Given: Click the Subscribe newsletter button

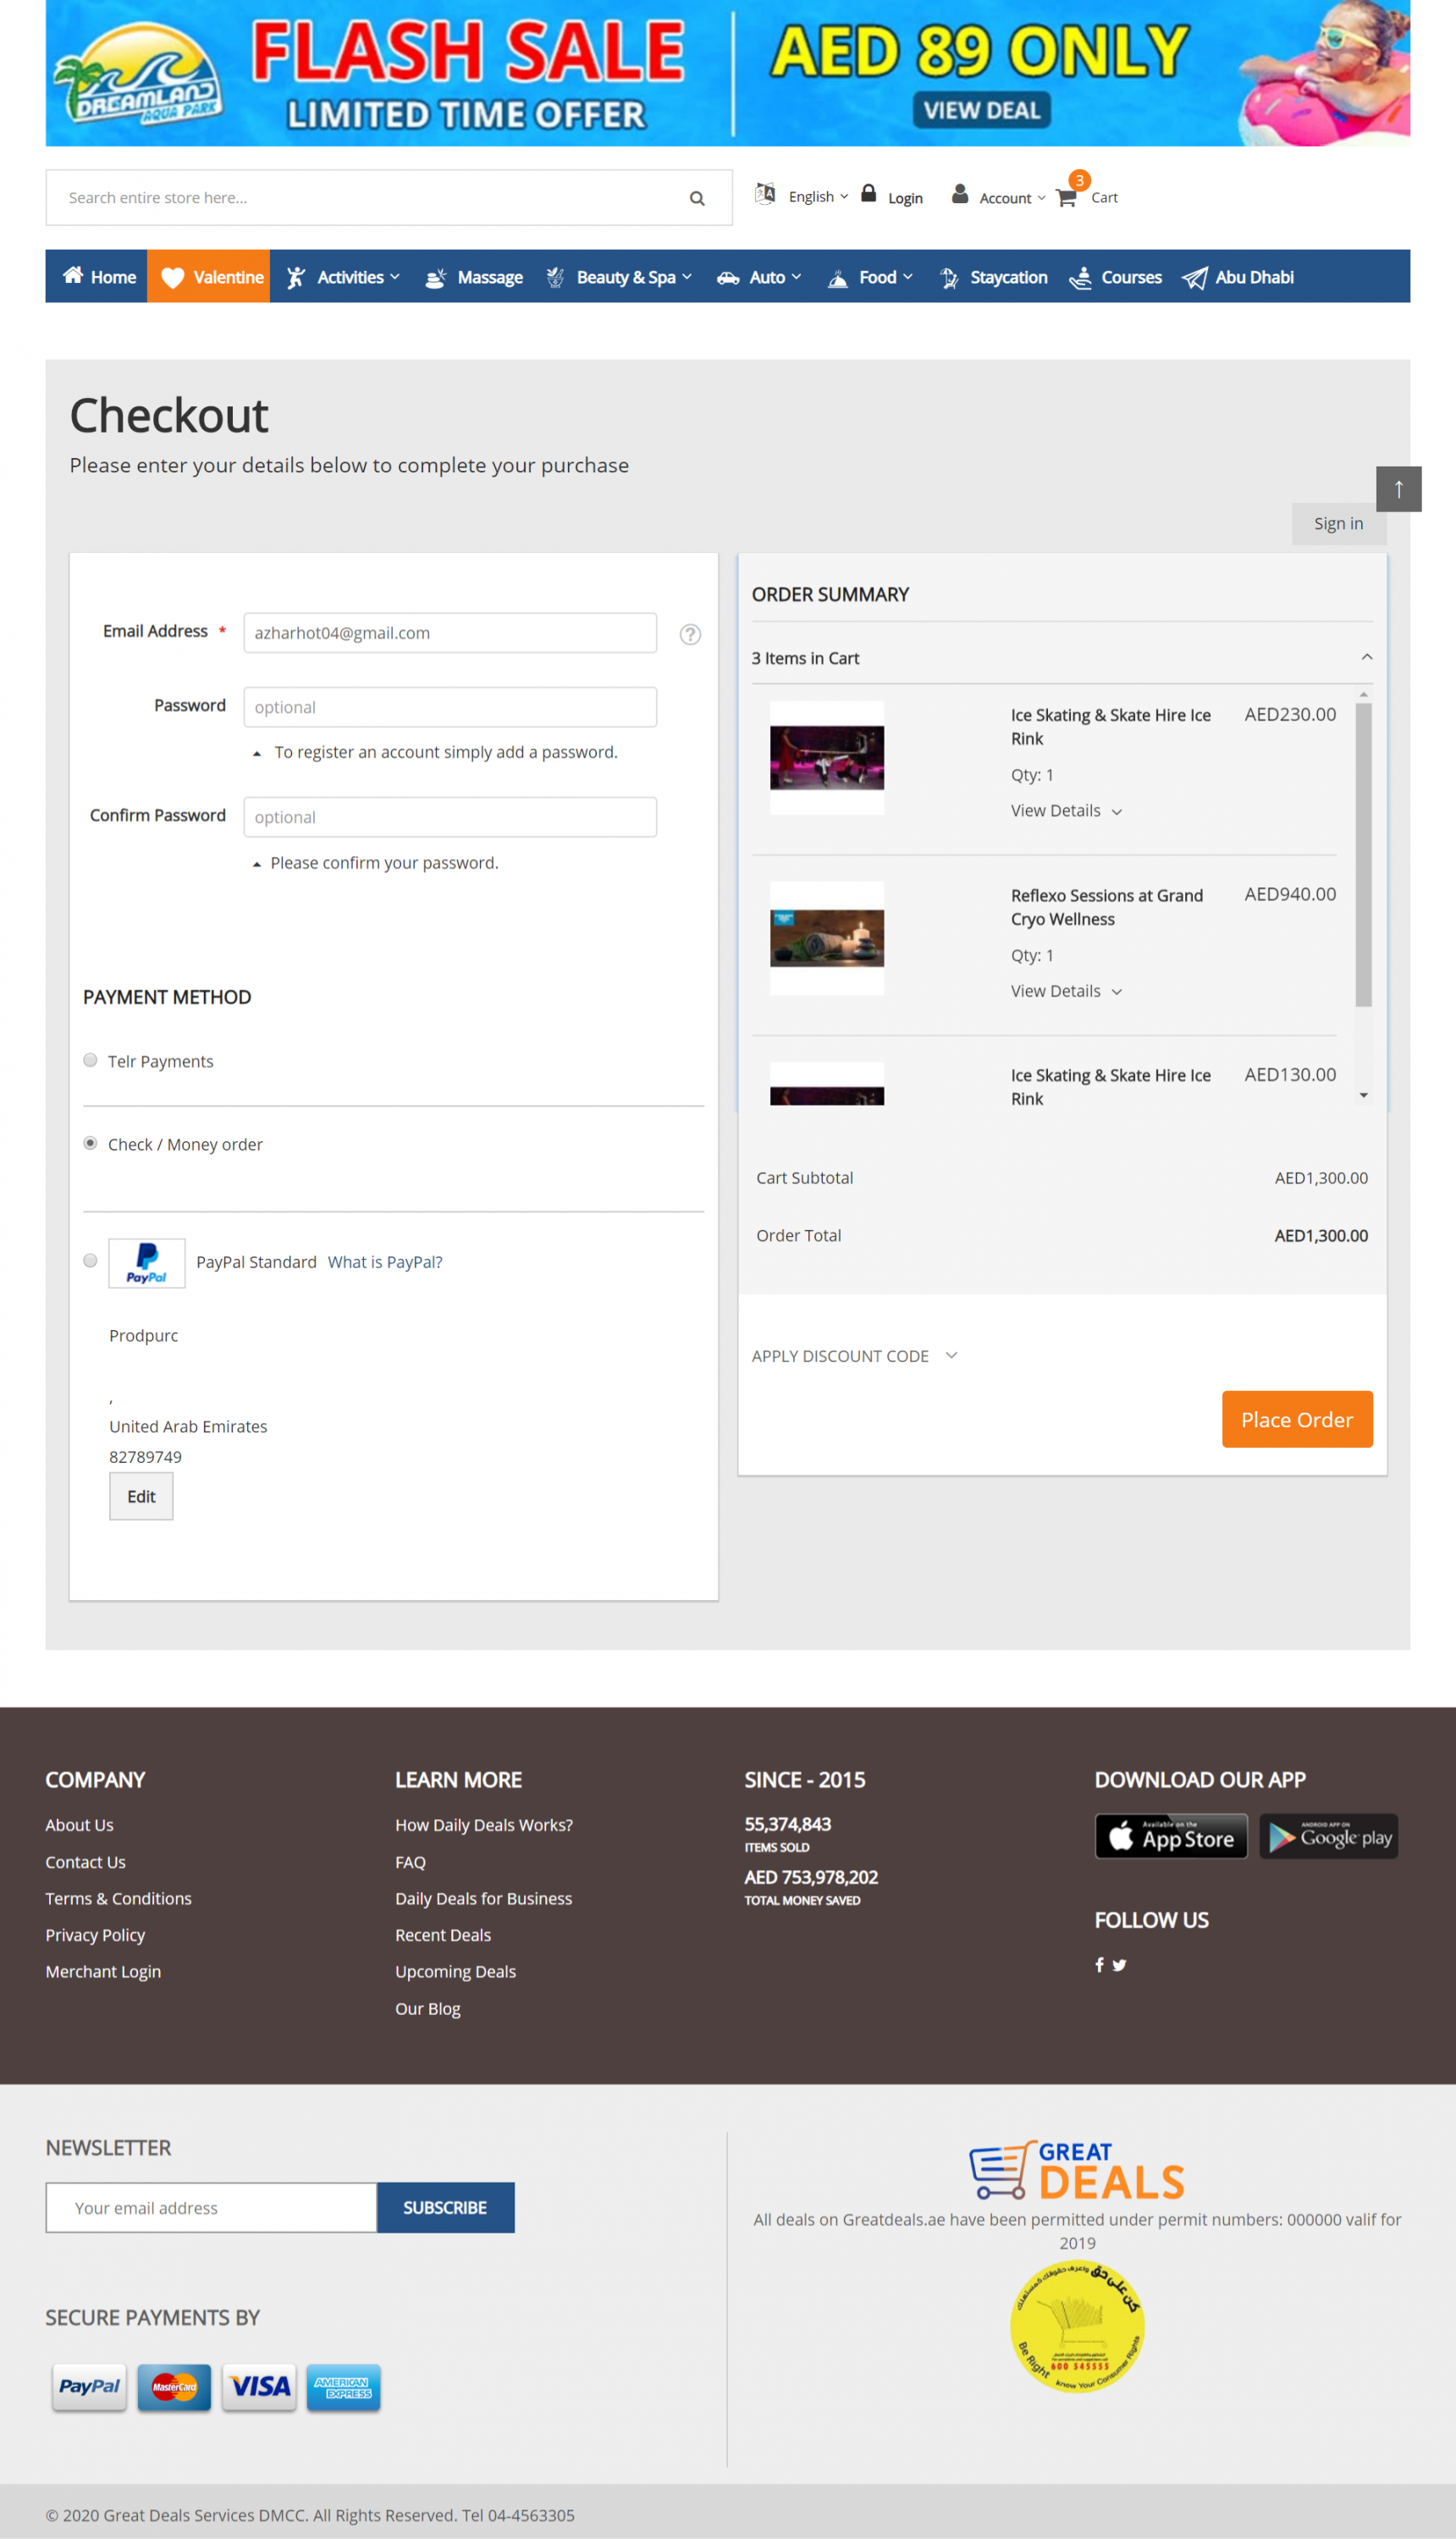Looking at the screenshot, I should coord(445,2207).
